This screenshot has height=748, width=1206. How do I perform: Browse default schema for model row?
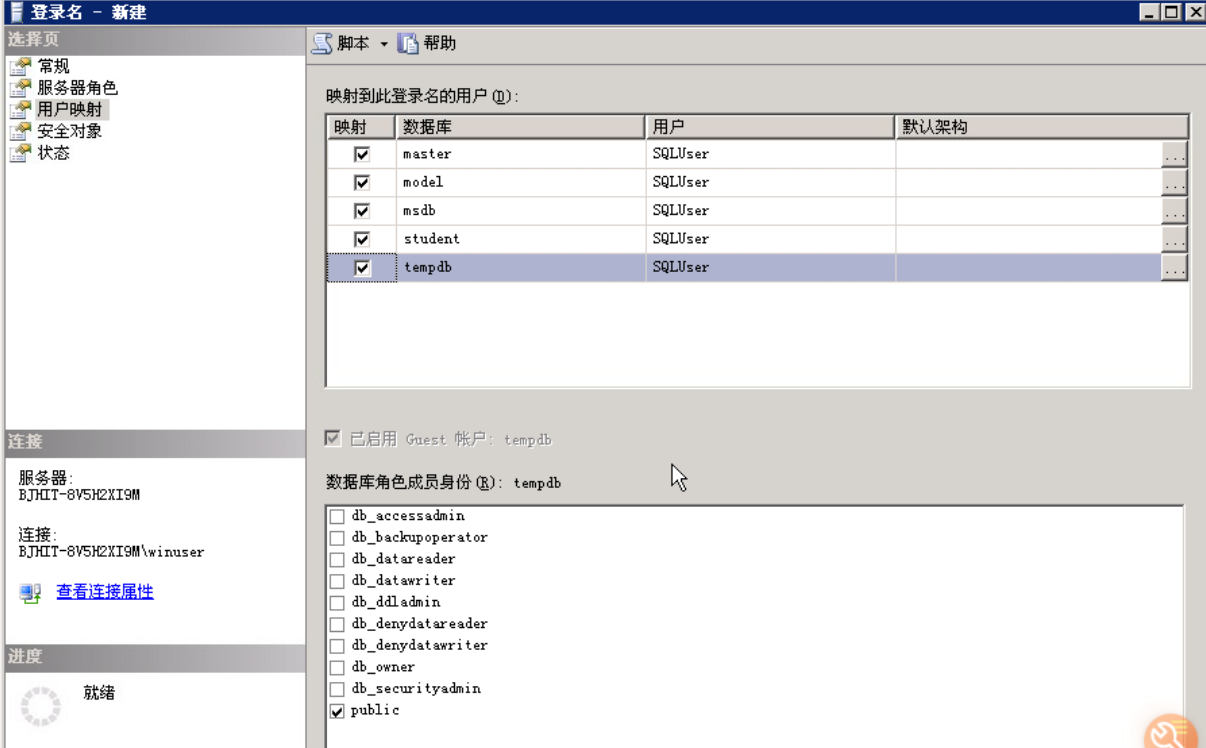[x=1174, y=182]
